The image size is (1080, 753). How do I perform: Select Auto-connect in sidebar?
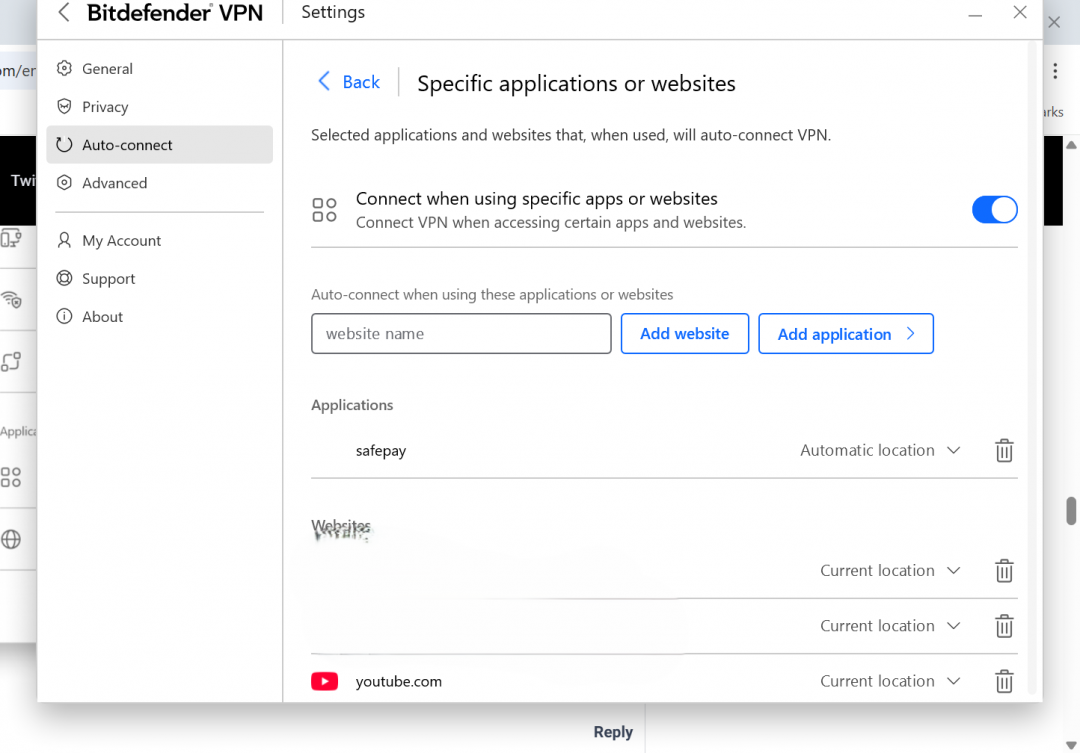(x=160, y=145)
